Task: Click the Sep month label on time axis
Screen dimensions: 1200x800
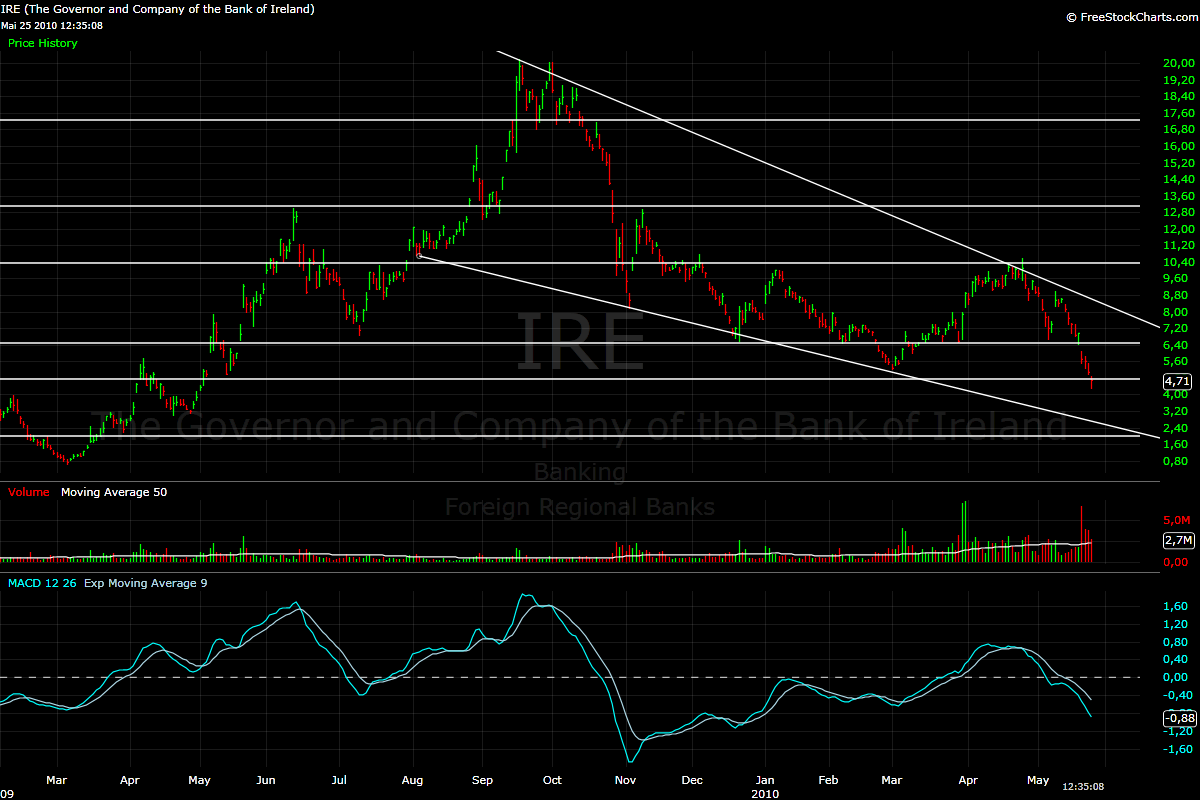Action: pyautogui.click(x=483, y=779)
